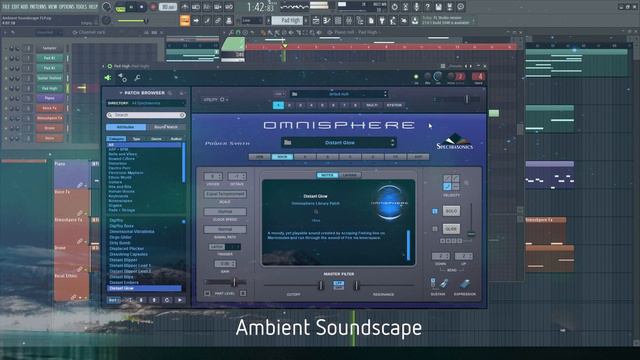640x360 pixels.
Task: Click the circular arrow undo-history icon
Action: click(x=394, y=7)
